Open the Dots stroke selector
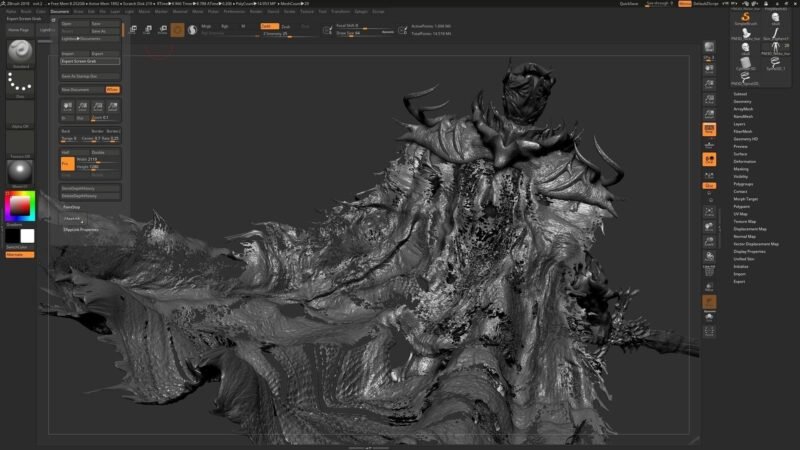 coord(20,82)
